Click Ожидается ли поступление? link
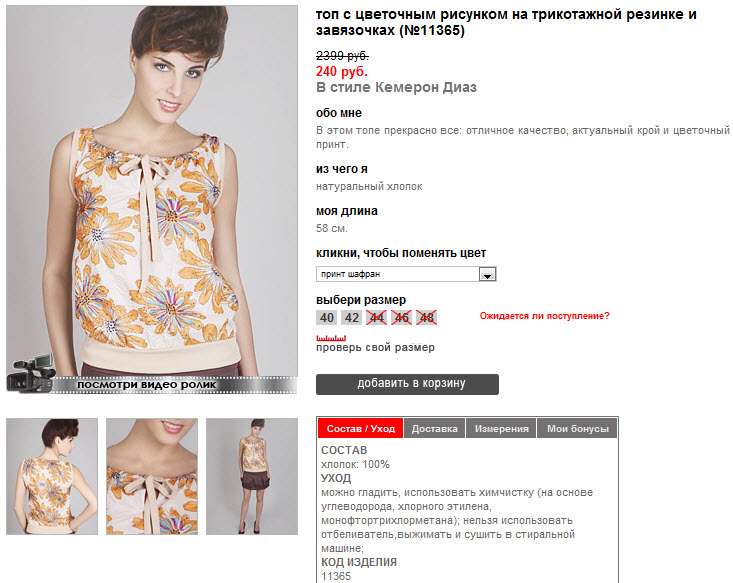733x583 pixels. 545,316
